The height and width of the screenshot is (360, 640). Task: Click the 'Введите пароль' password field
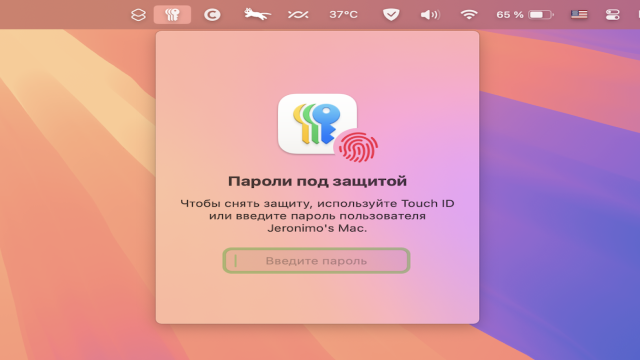pyautogui.click(x=316, y=260)
